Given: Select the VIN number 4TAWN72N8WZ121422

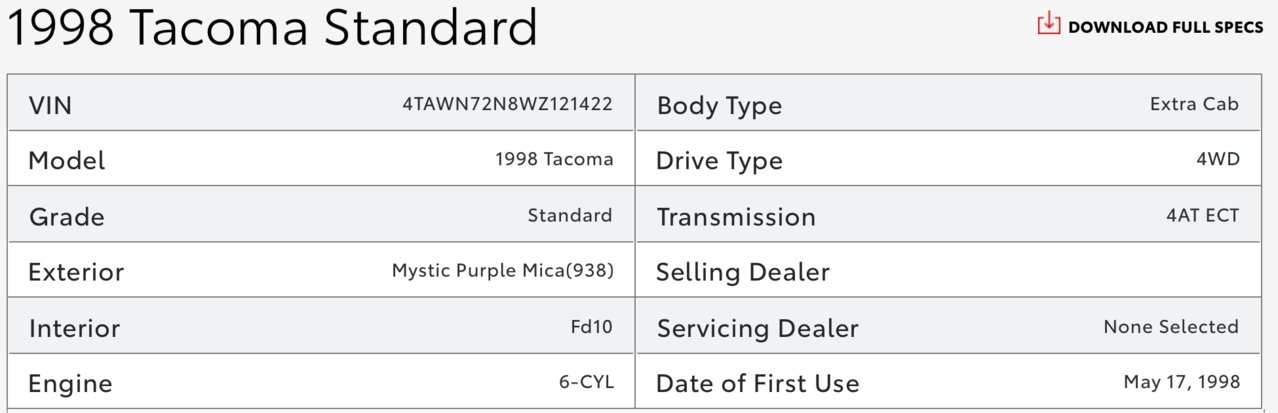Looking at the screenshot, I should pos(507,103).
